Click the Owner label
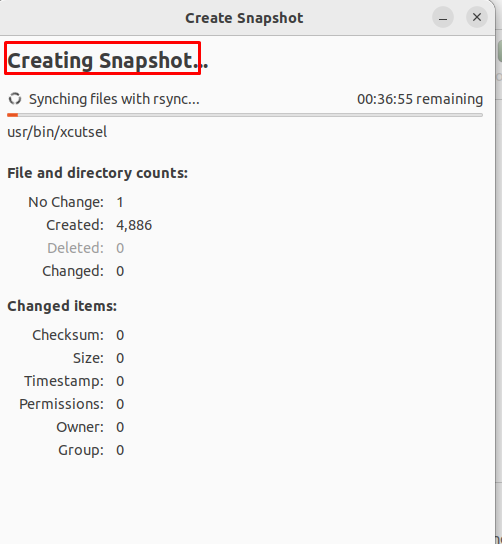 coord(80,427)
